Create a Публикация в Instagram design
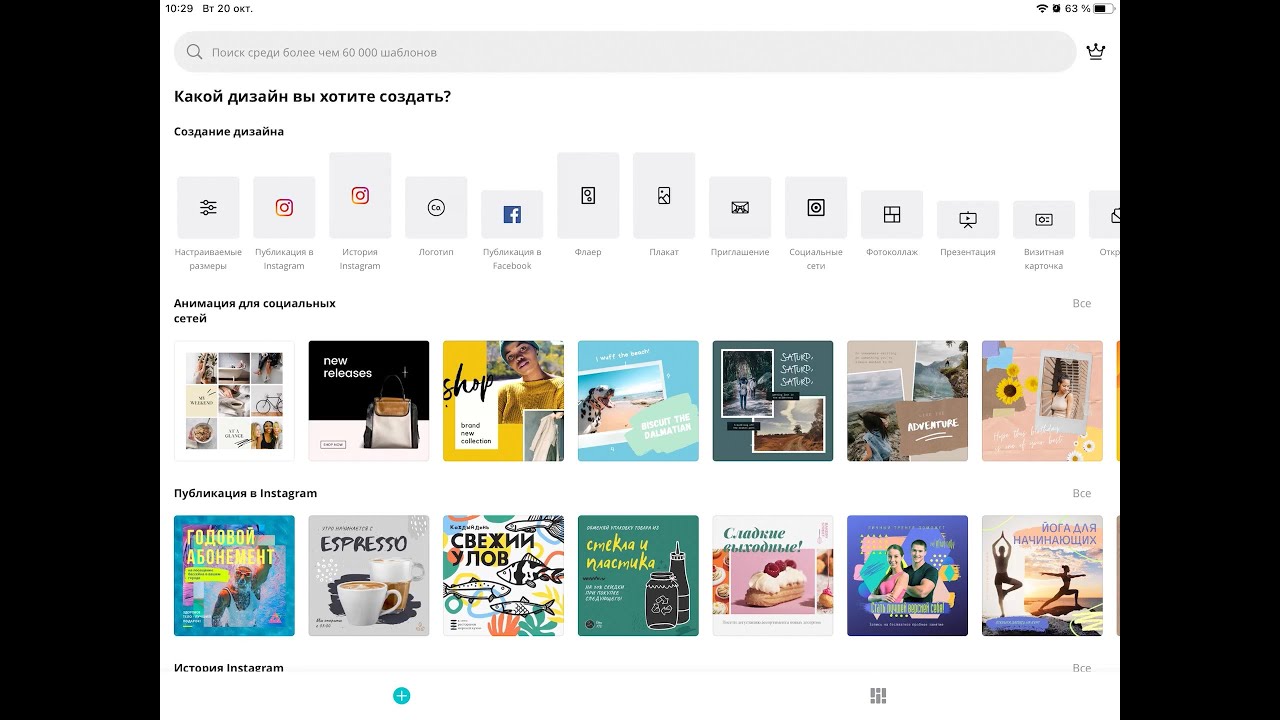 (x=284, y=208)
